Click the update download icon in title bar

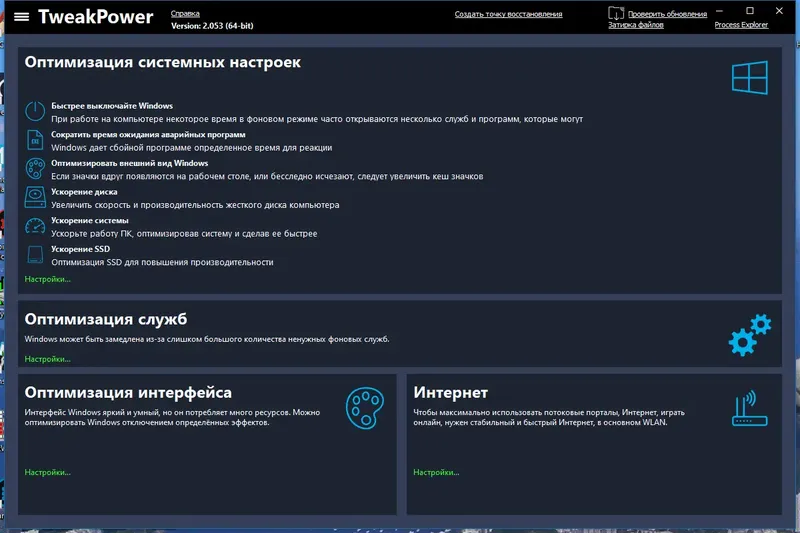point(616,13)
